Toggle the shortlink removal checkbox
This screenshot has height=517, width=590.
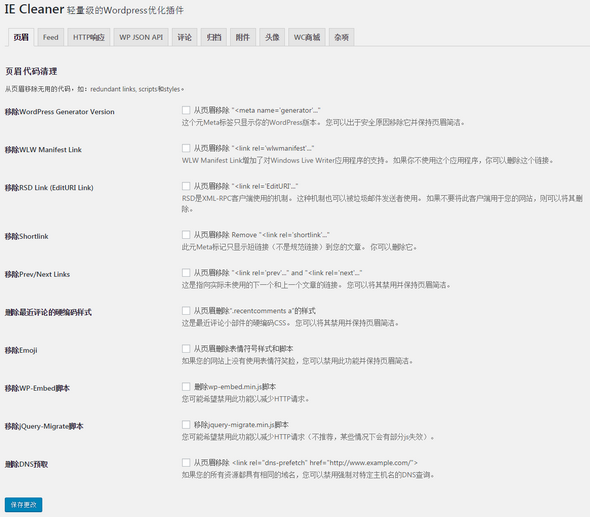pos(186,235)
